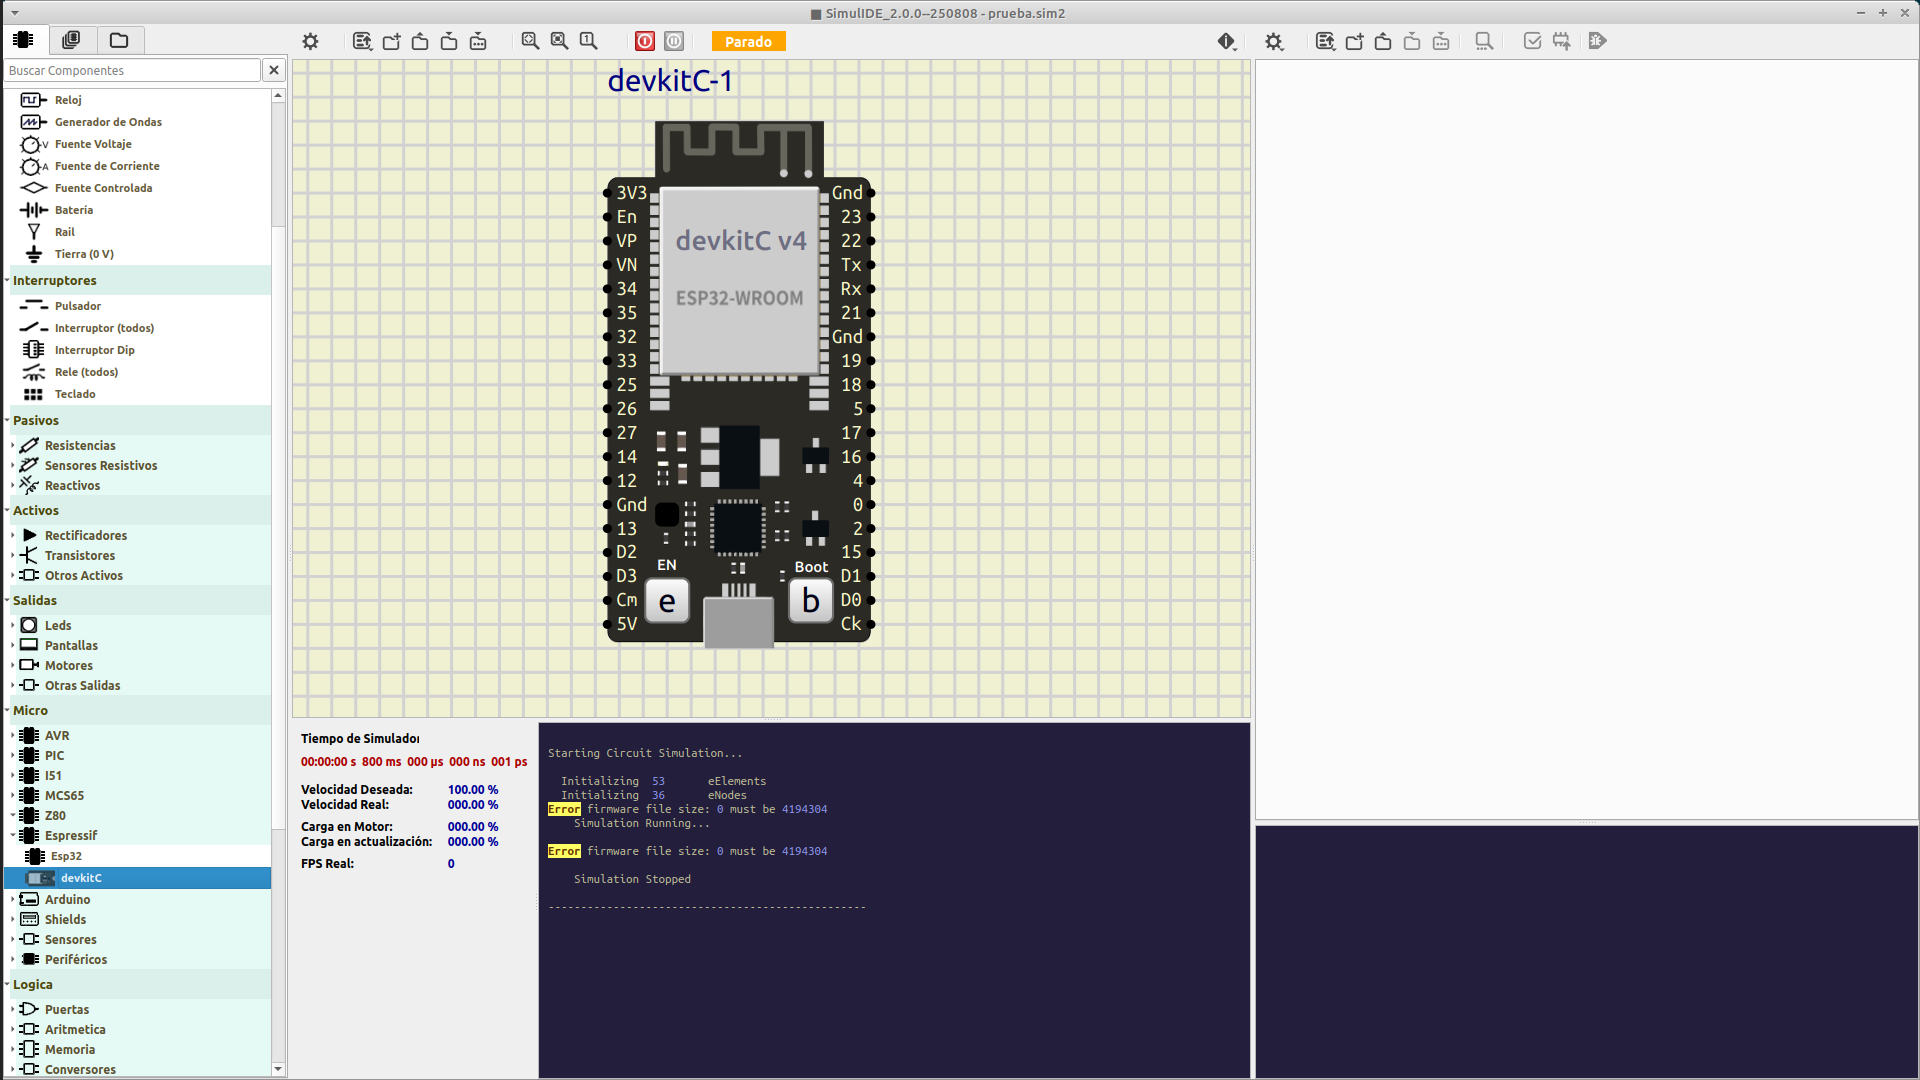Click the Buscar Componentes search field
Screen dimensions: 1920x1080
coord(132,70)
